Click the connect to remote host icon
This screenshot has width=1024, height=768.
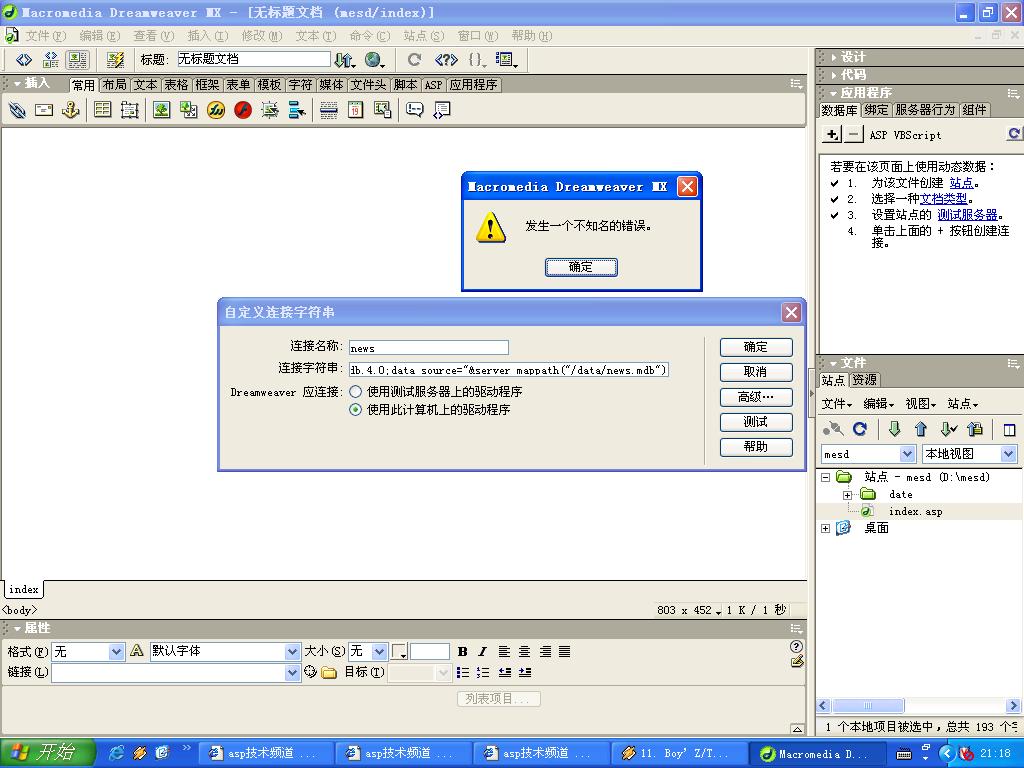click(x=833, y=429)
